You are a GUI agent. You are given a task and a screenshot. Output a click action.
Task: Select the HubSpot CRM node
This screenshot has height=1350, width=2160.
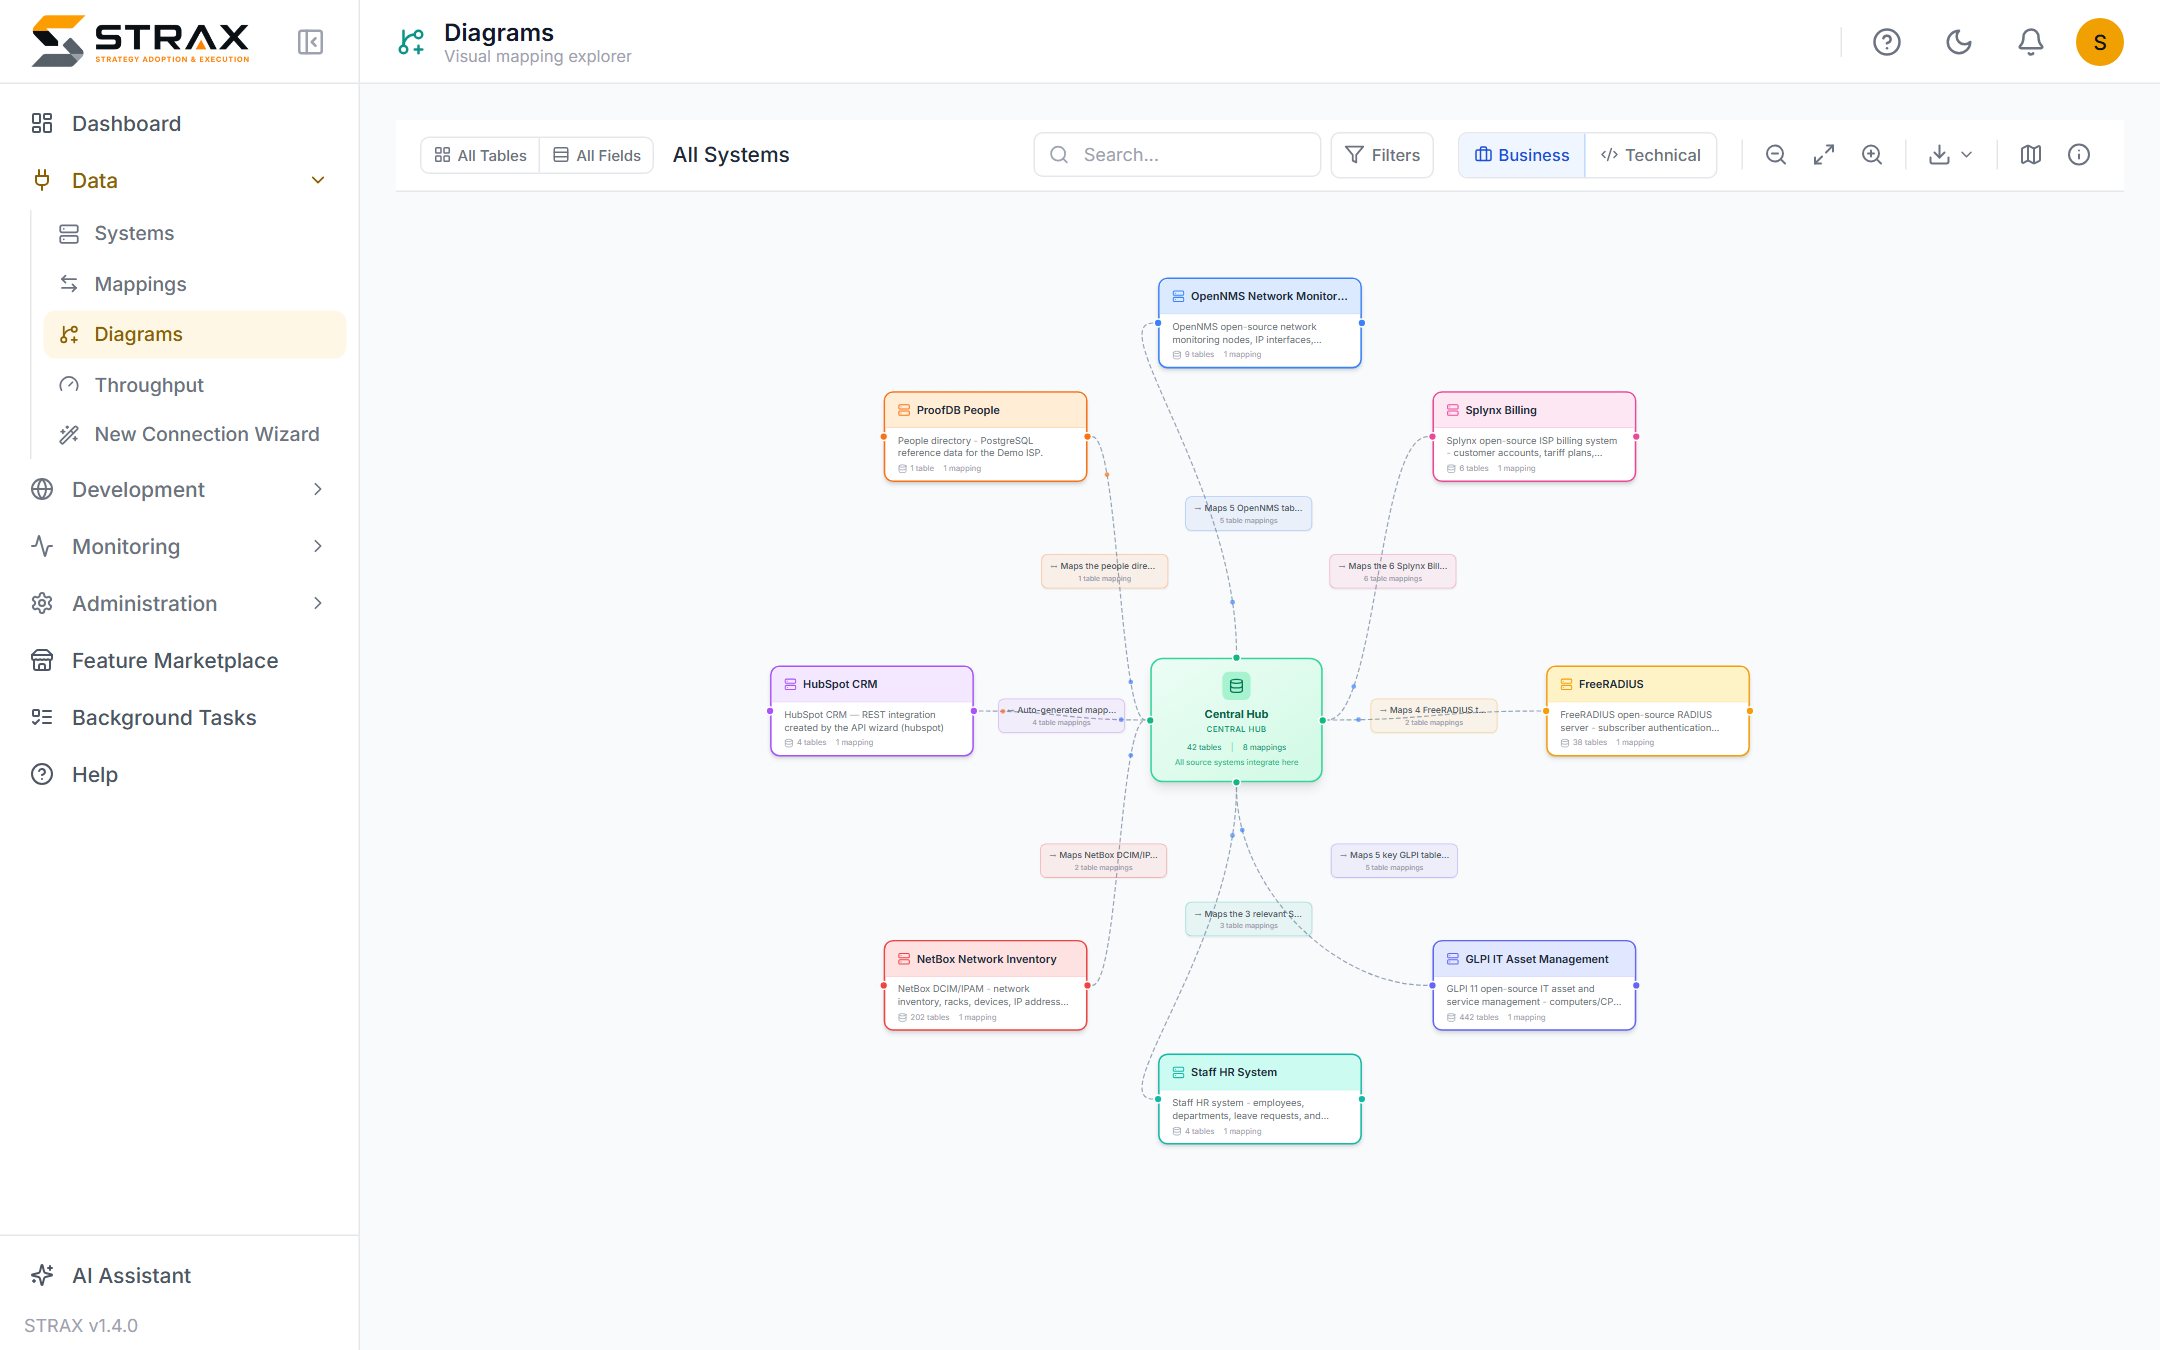[871, 711]
